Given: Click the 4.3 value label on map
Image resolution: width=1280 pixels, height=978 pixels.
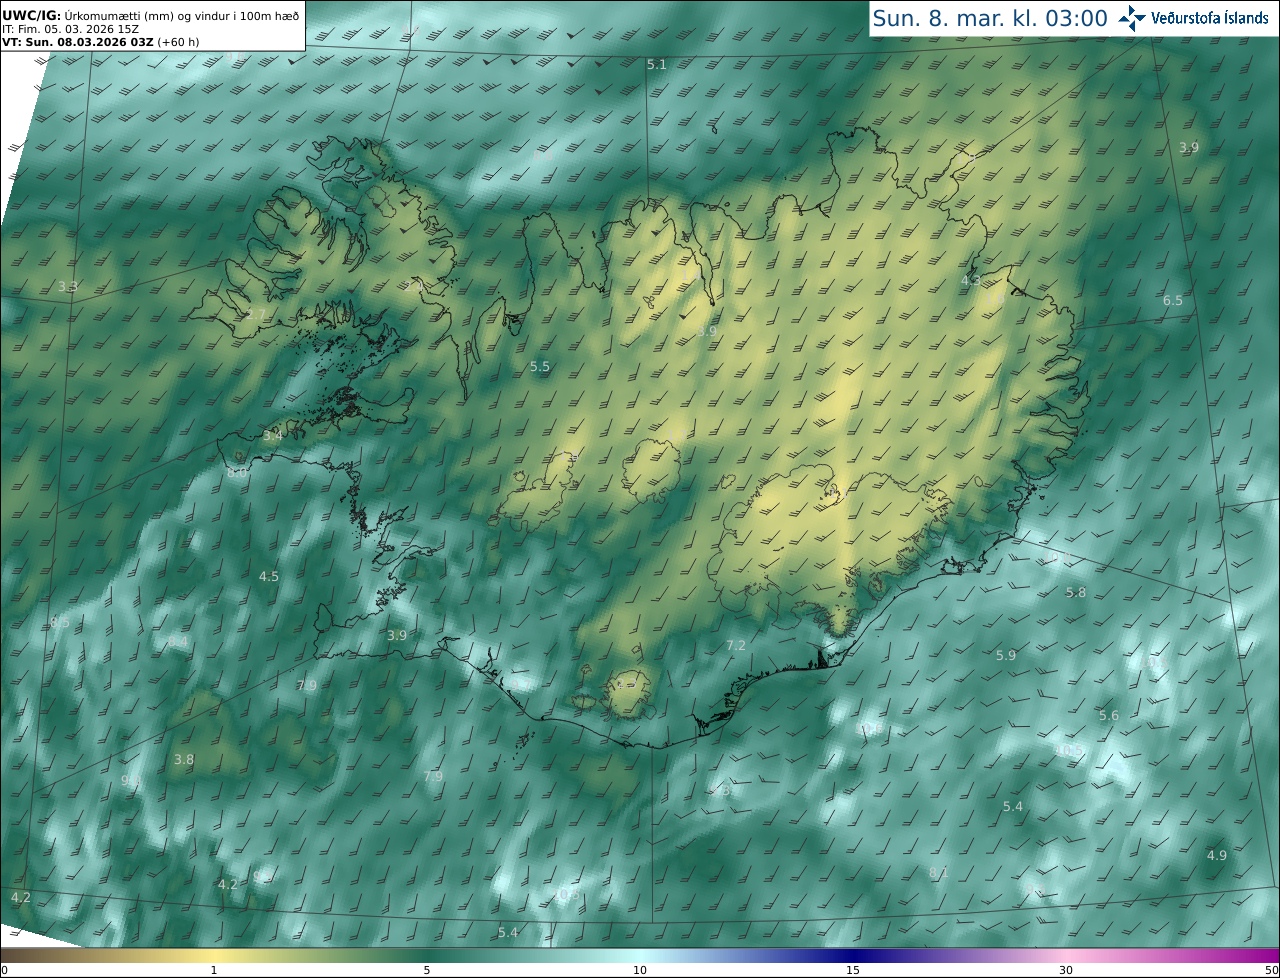Looking at the screenshot, I should click(970, 281).
